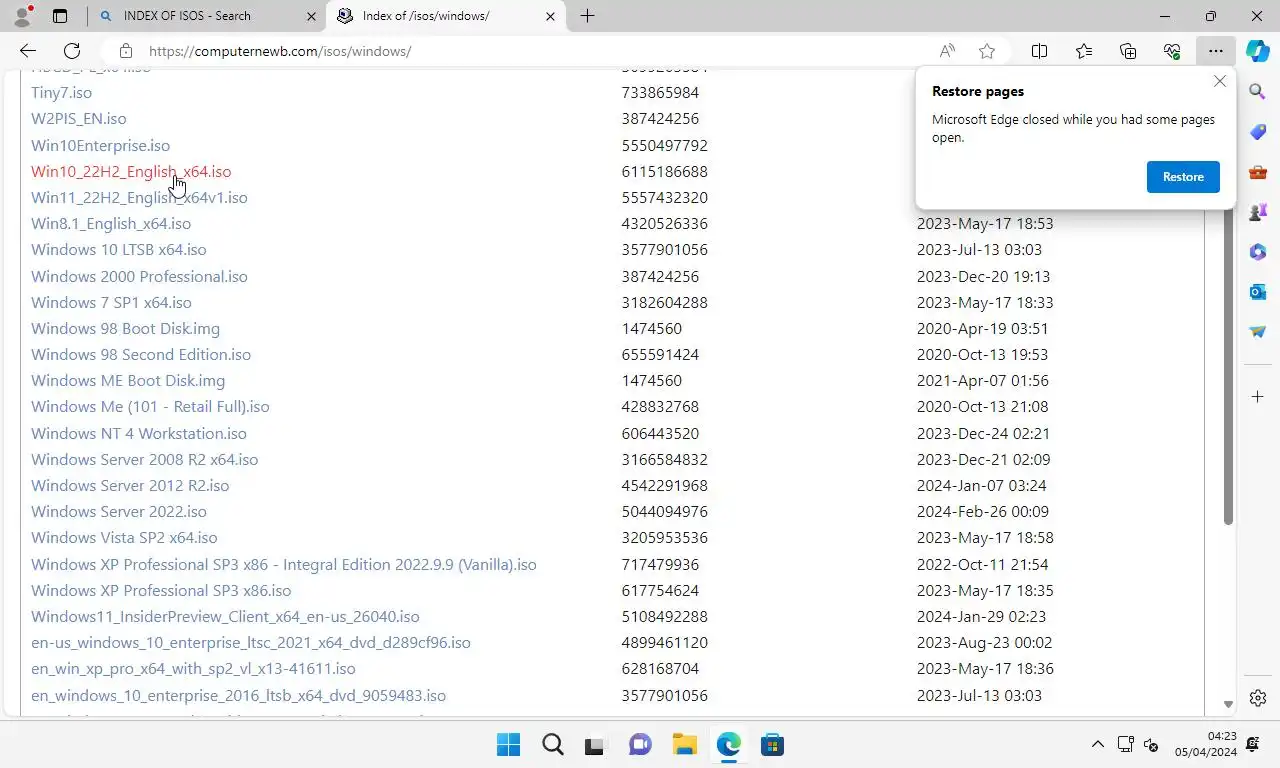
Task: Click Windows Vista SP2 x64.iso
Action: click(124, 537)
